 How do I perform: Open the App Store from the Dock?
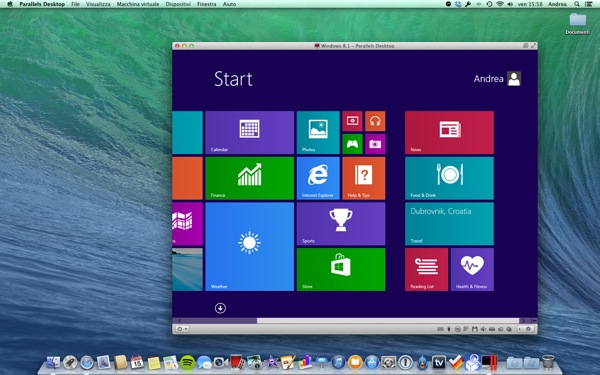(372, 362)
